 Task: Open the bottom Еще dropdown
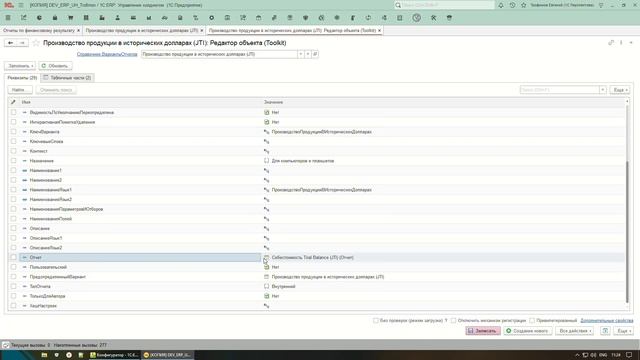(x=623, y=331)
